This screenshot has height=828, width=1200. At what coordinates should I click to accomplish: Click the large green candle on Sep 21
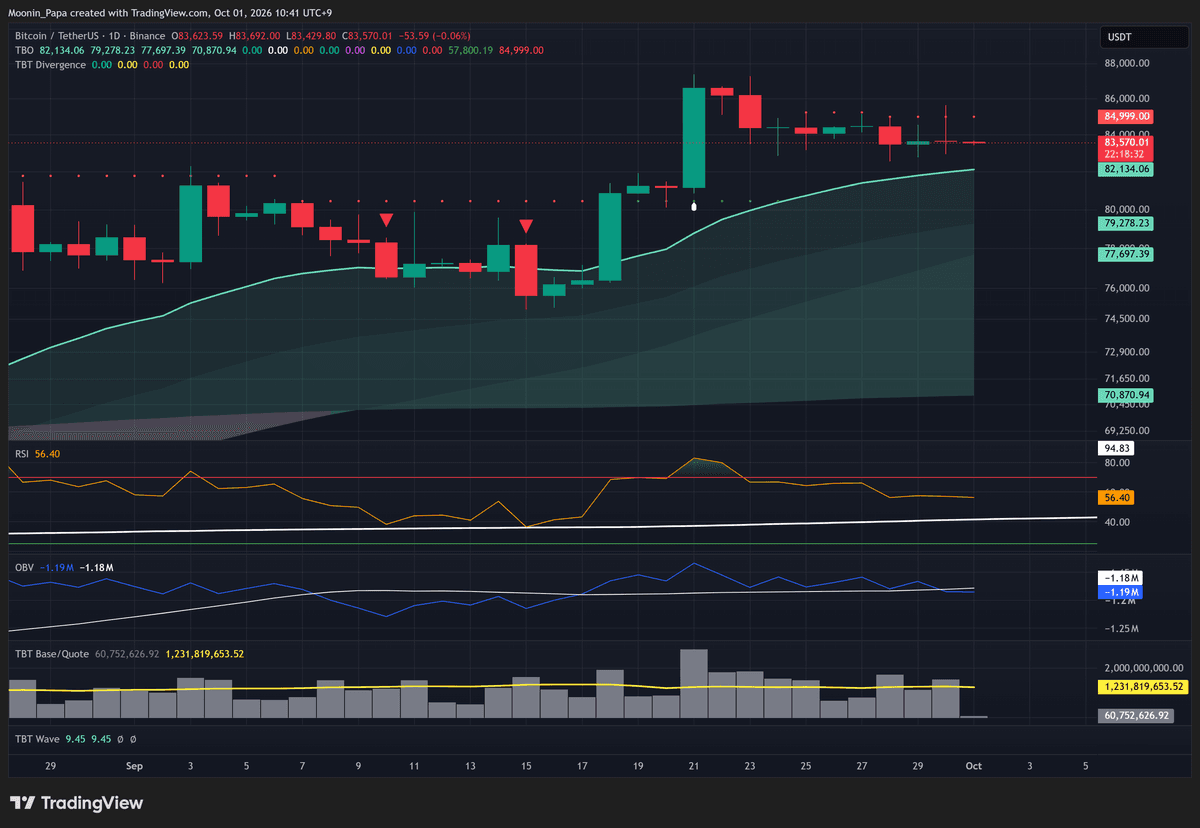click(x=694, y=138)
